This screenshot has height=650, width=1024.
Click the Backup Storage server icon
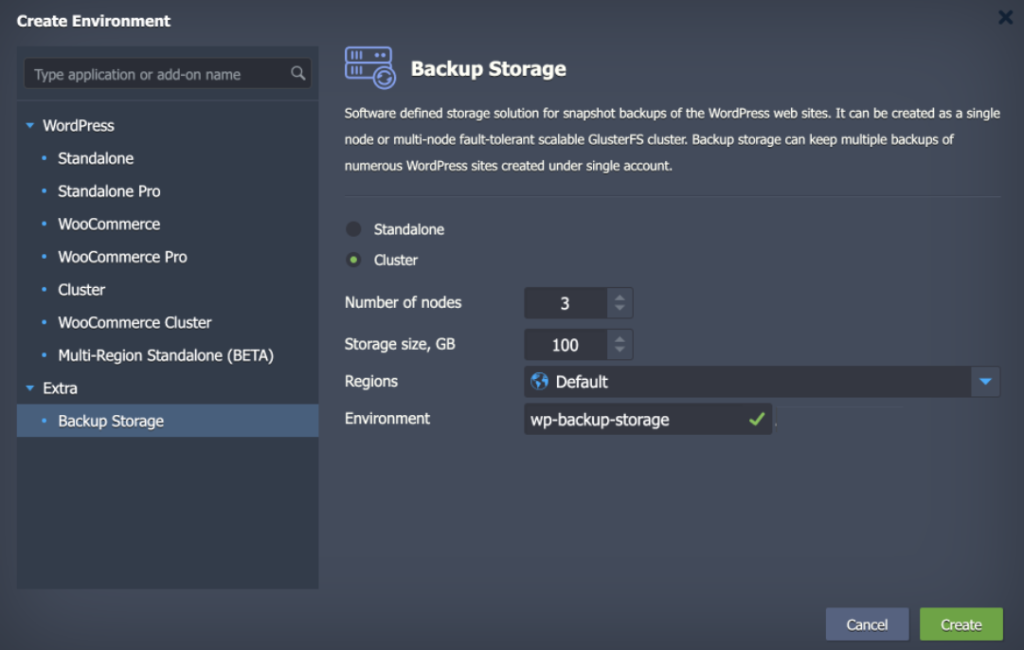coord(370,68)
